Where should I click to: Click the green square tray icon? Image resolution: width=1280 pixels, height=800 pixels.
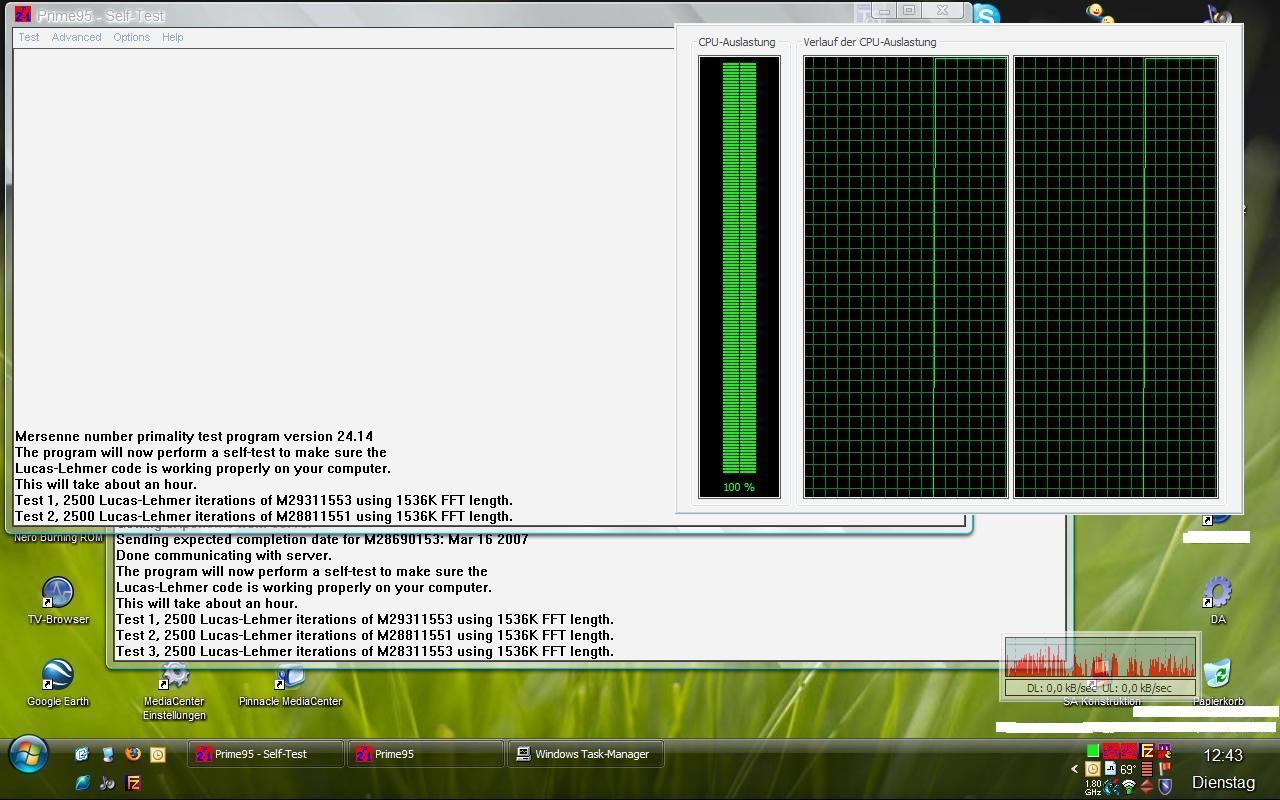coord(1093,750)
